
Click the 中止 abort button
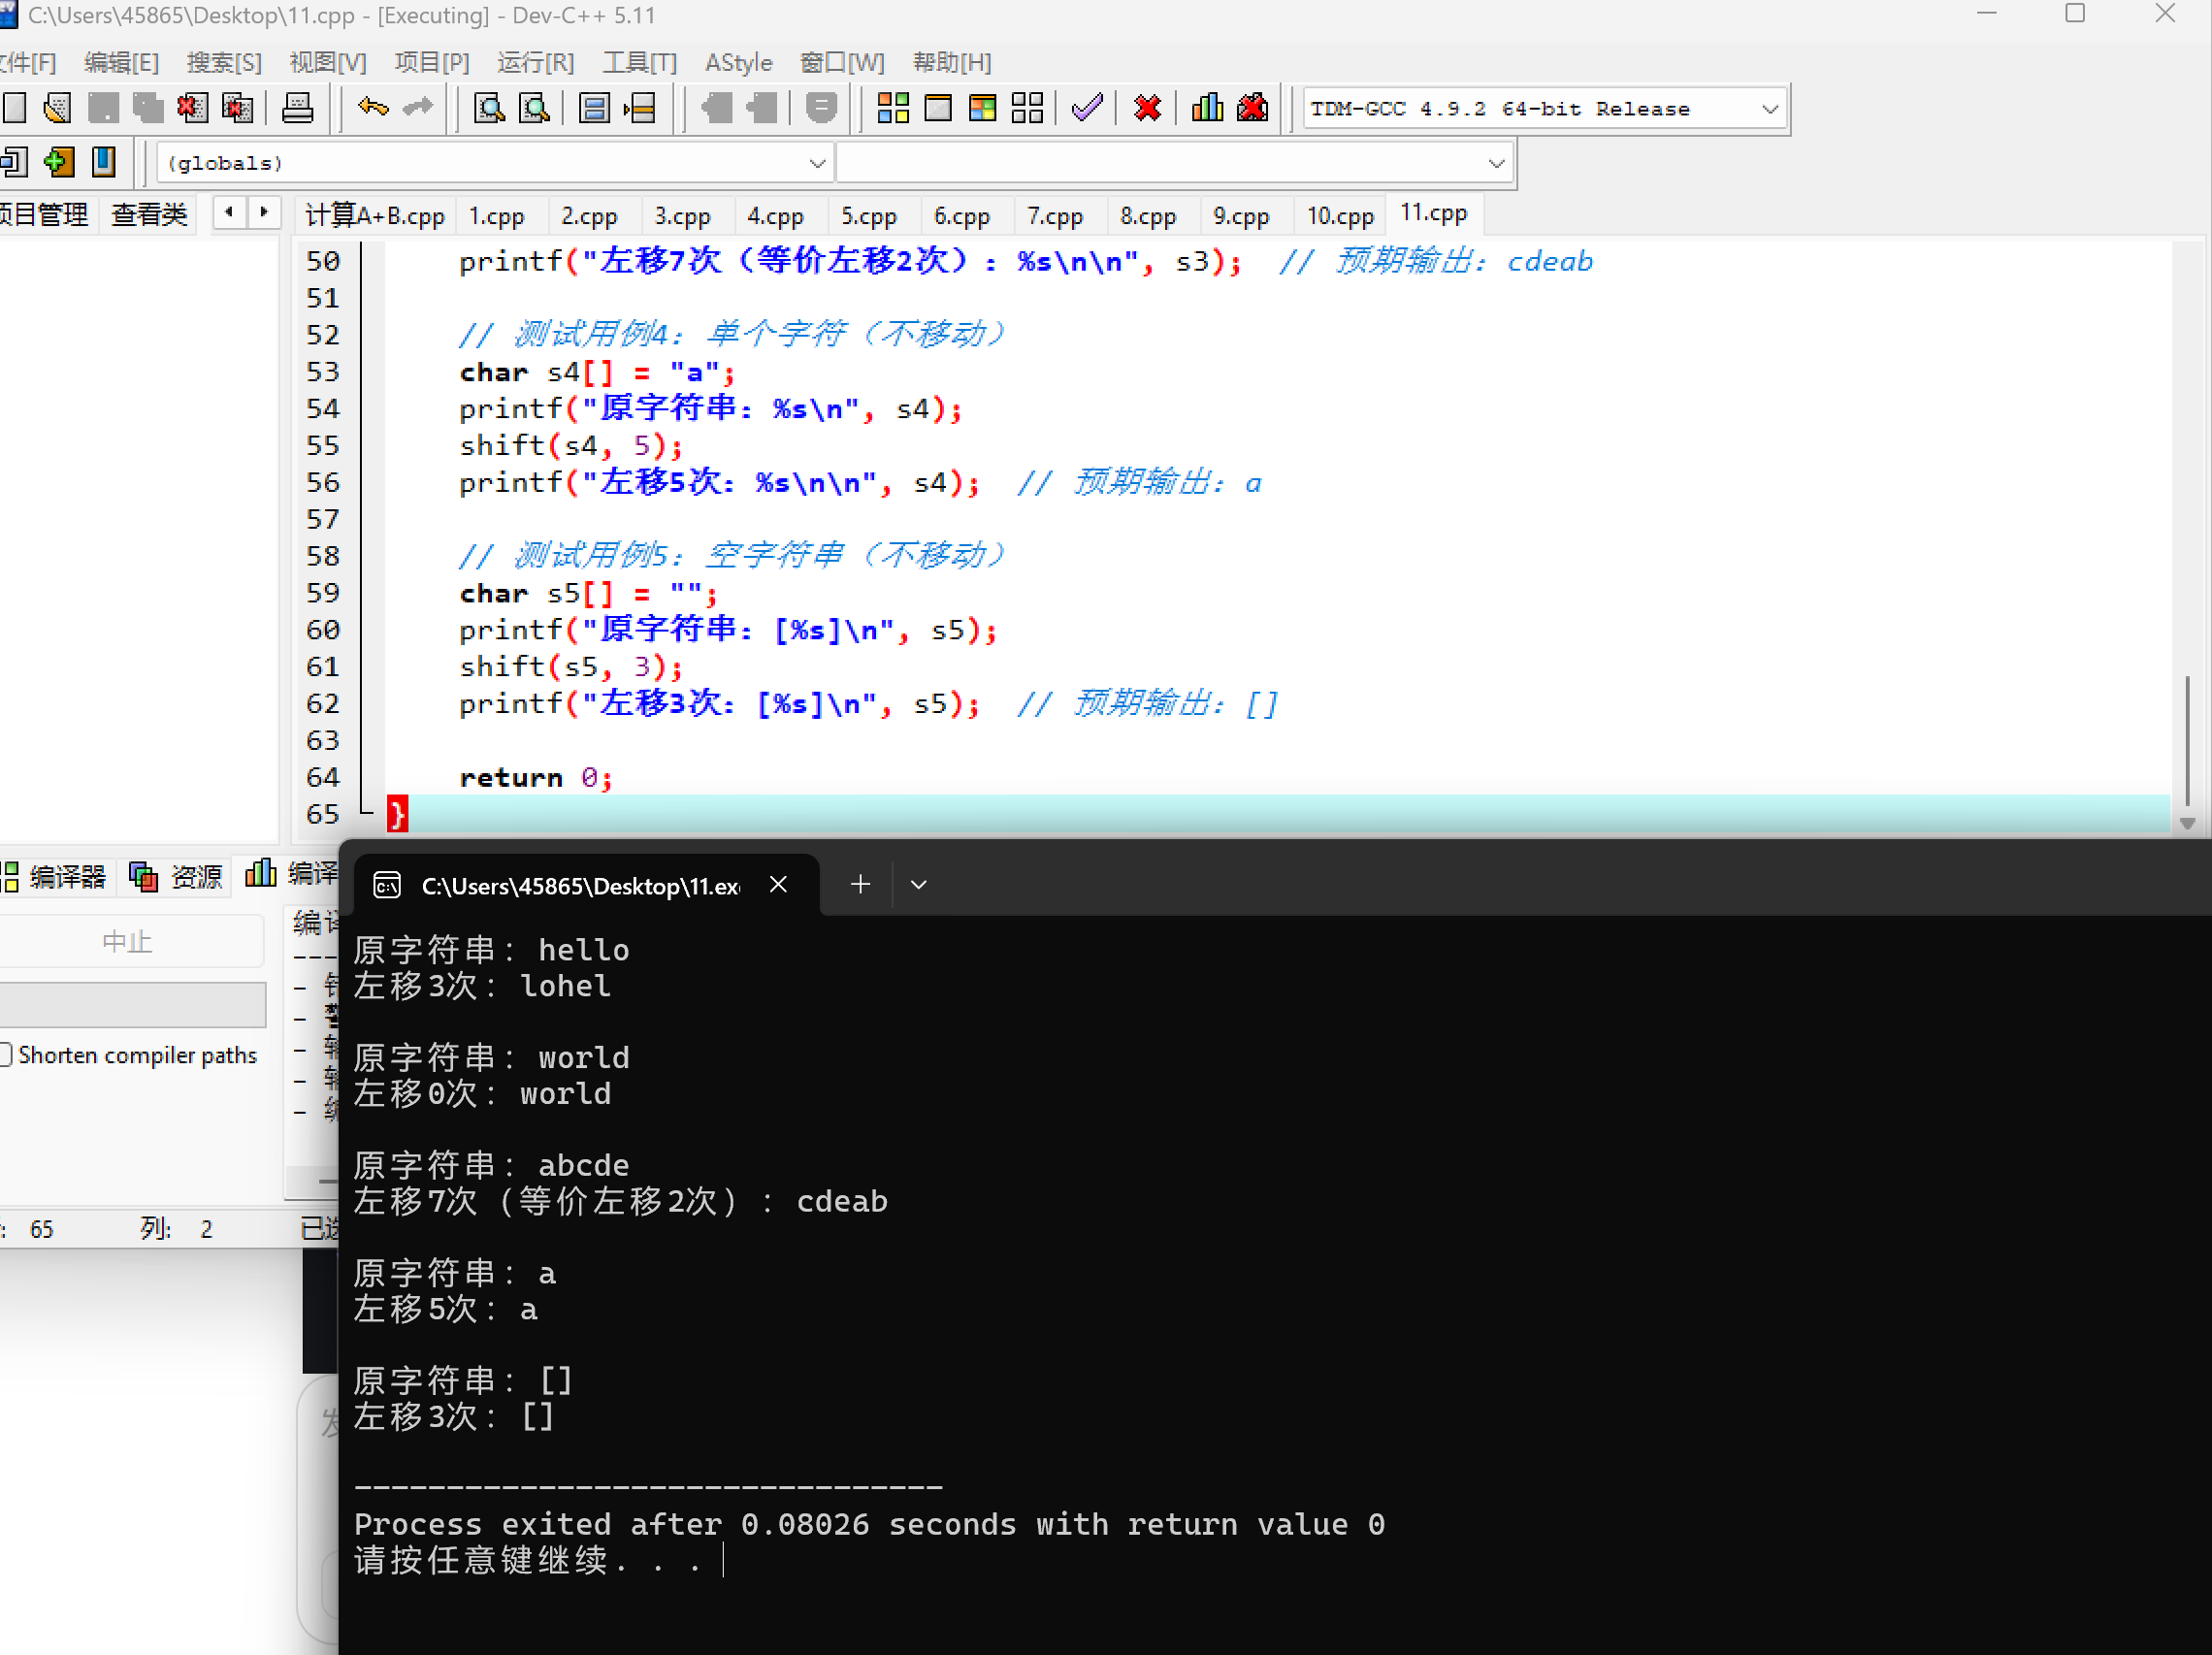pos(127,941)
